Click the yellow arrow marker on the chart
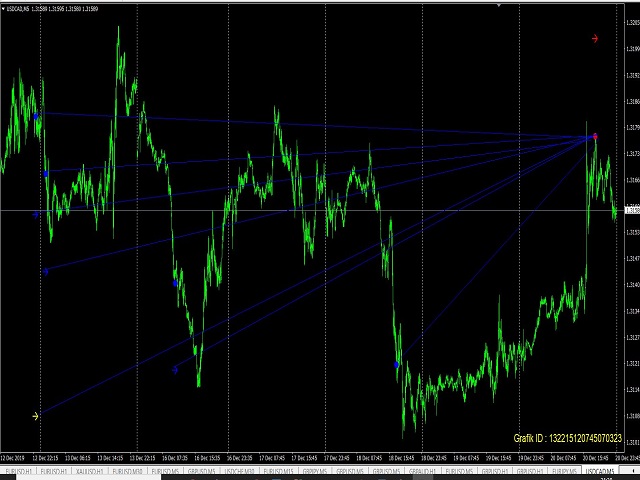 (x=35, y=416)
